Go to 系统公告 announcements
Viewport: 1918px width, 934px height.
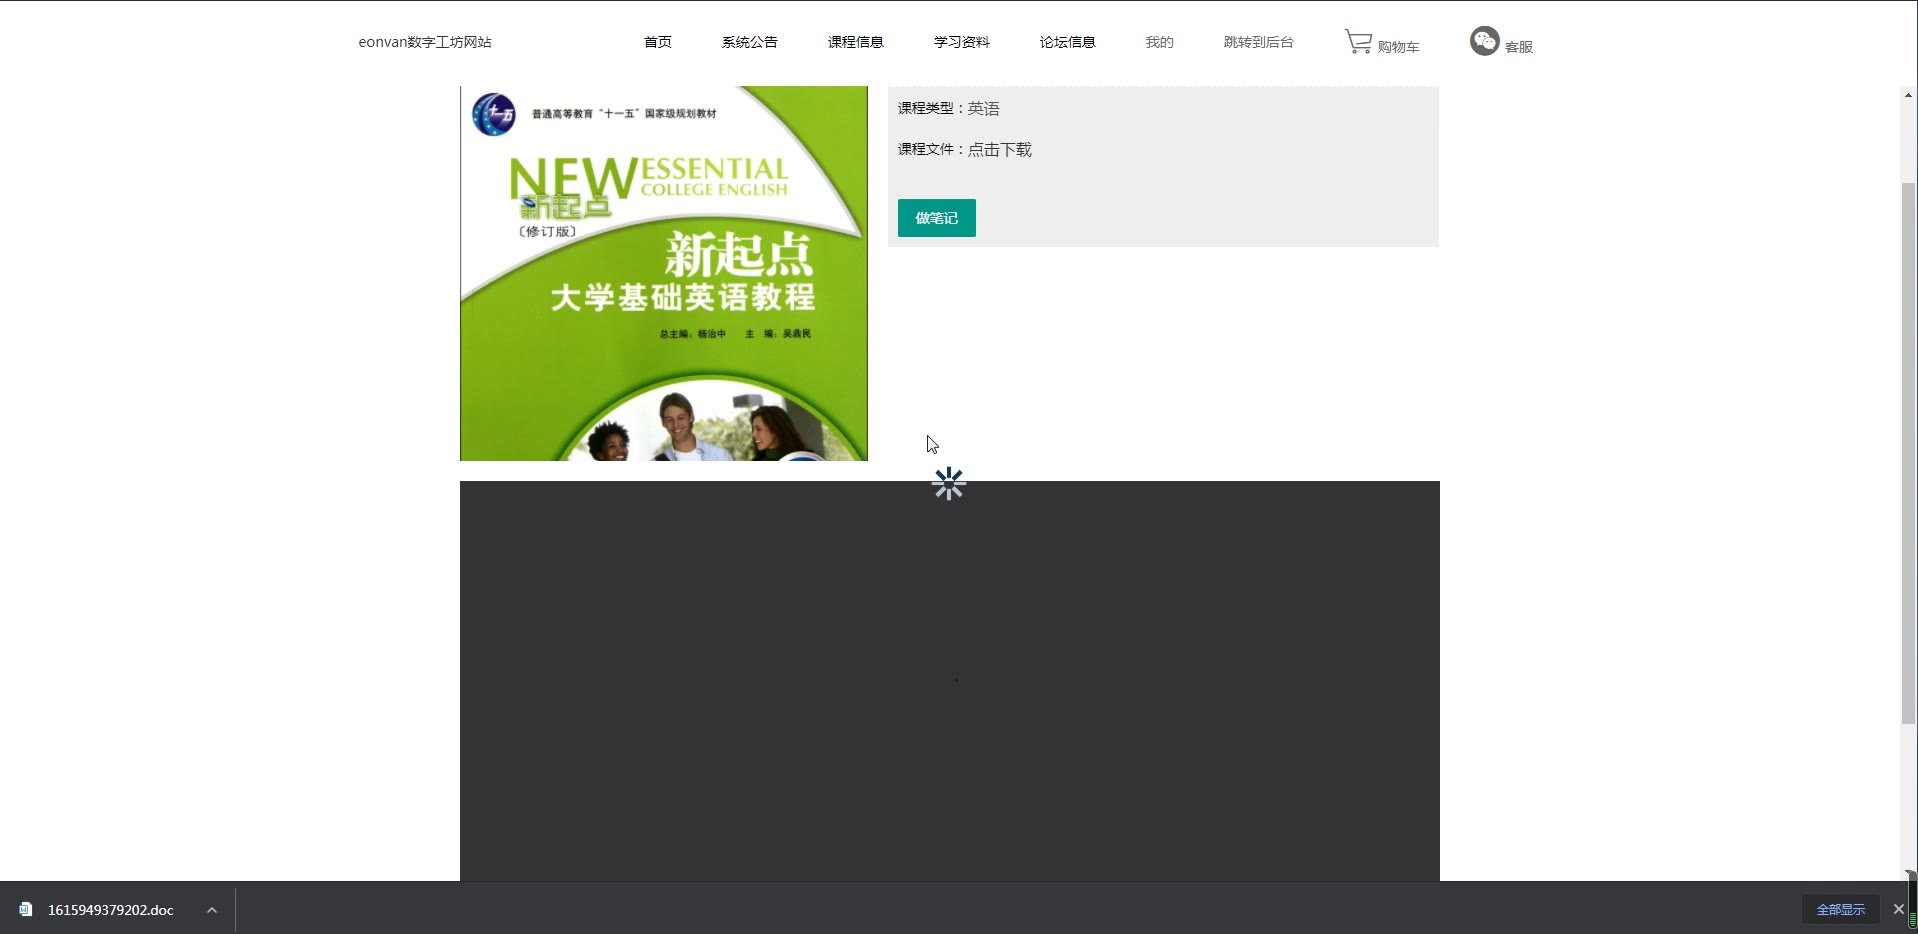(749, 42)
